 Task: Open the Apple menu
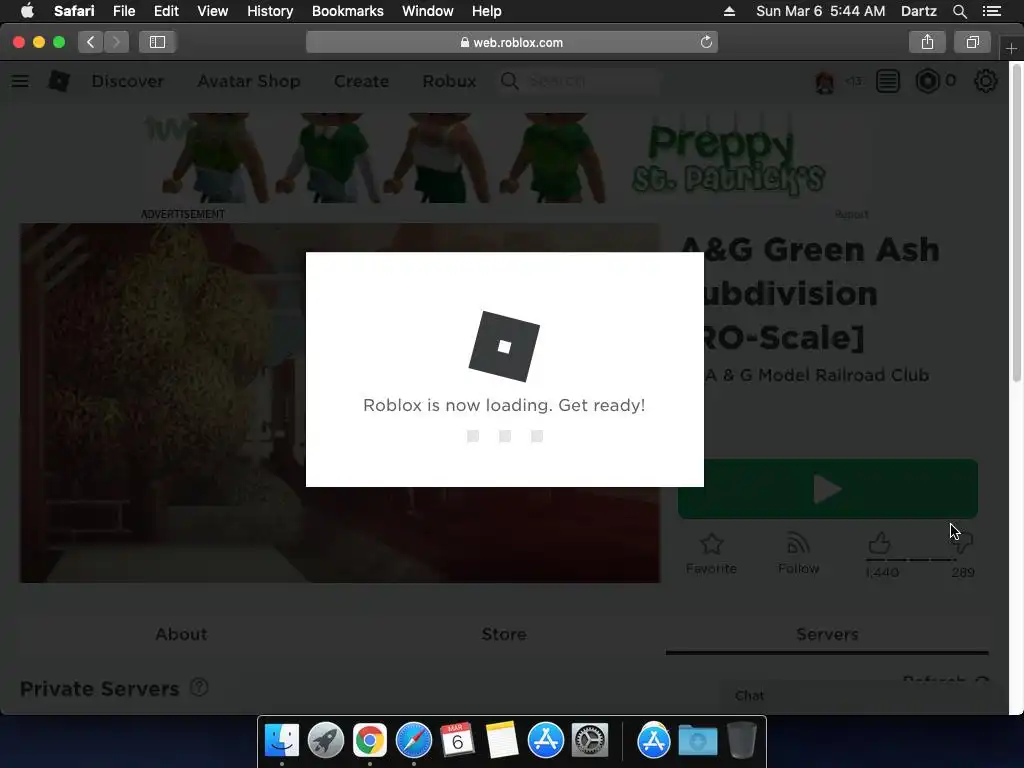[27, 10]
